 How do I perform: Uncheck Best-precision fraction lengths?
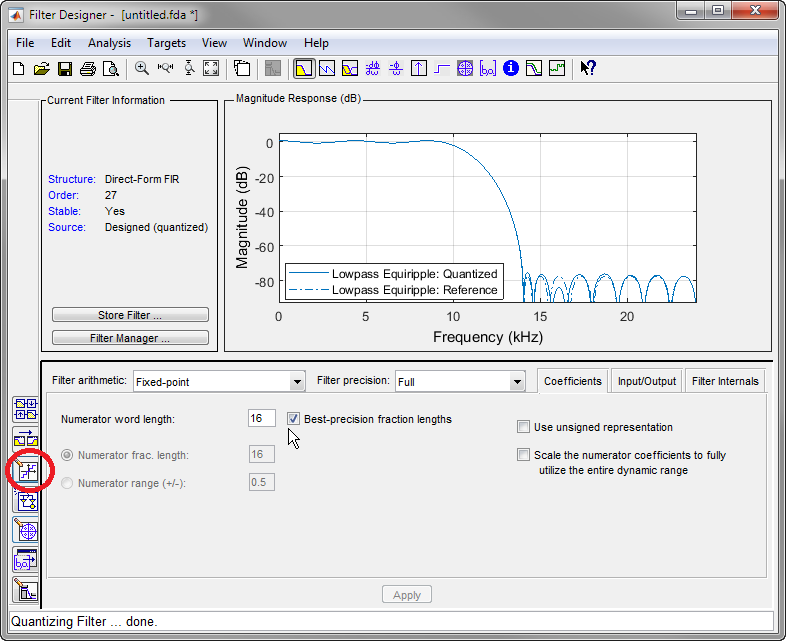pos(294,419)
